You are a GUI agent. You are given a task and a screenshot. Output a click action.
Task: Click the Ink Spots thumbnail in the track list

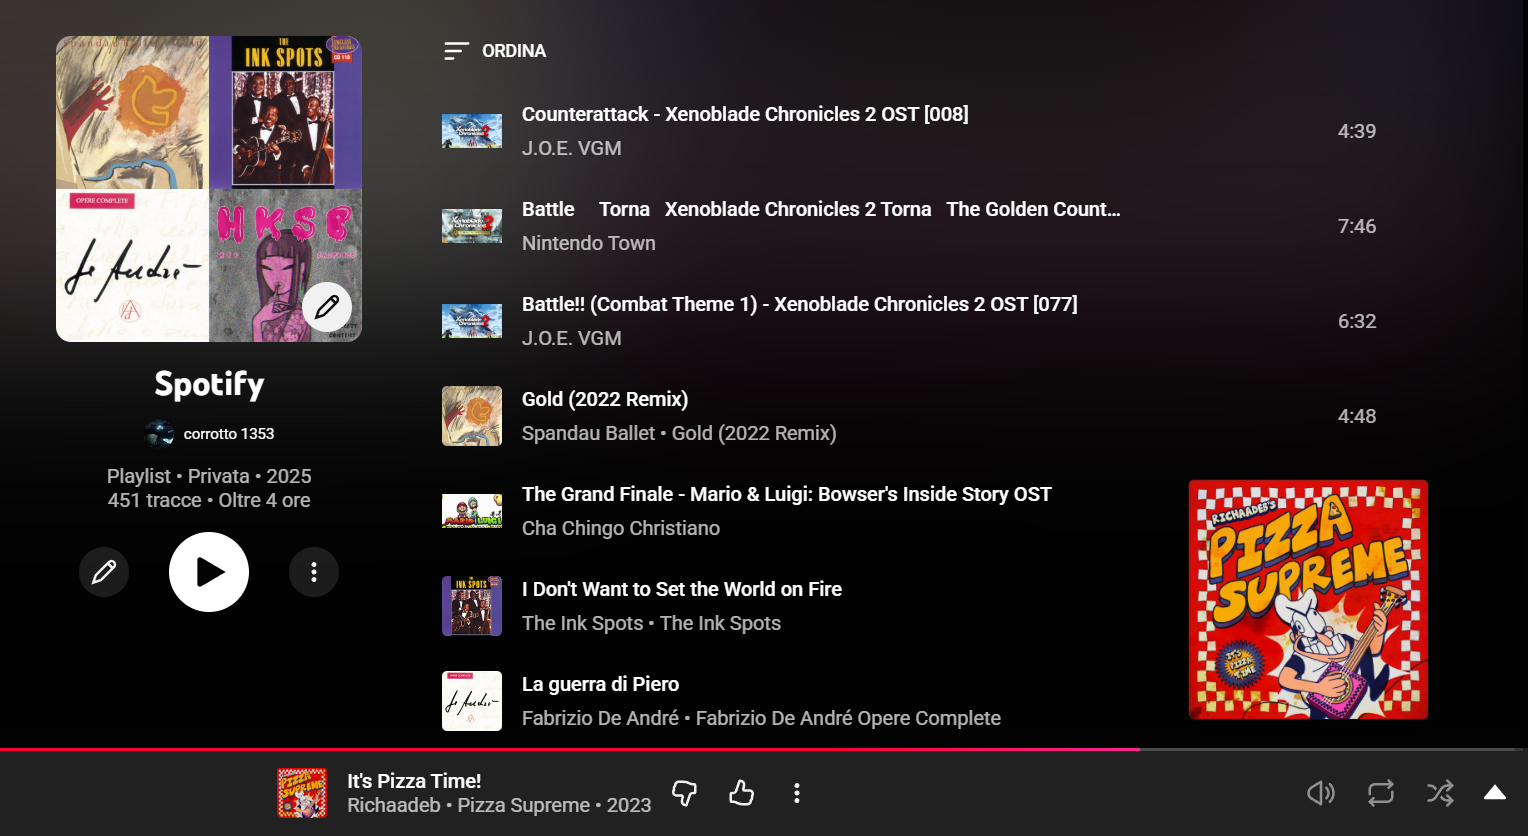click(x=472, y=606)
